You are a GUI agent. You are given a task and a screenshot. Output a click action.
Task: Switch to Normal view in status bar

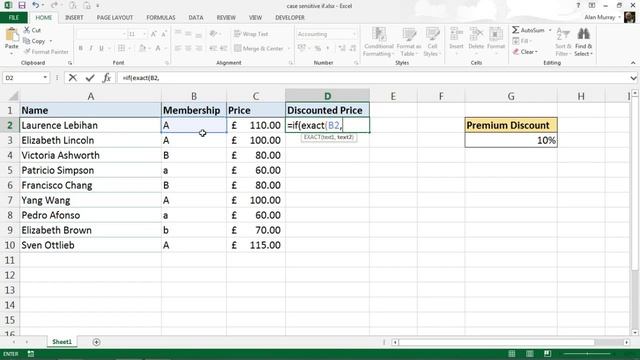coord(511,353)
